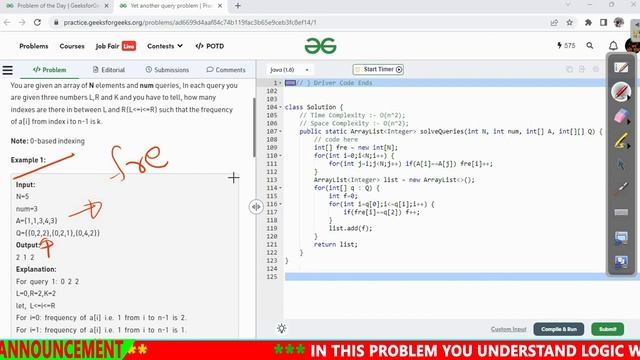640x360 pixels.
Task: Click the lightning streak 575 counter
Action: pos(566,46)
